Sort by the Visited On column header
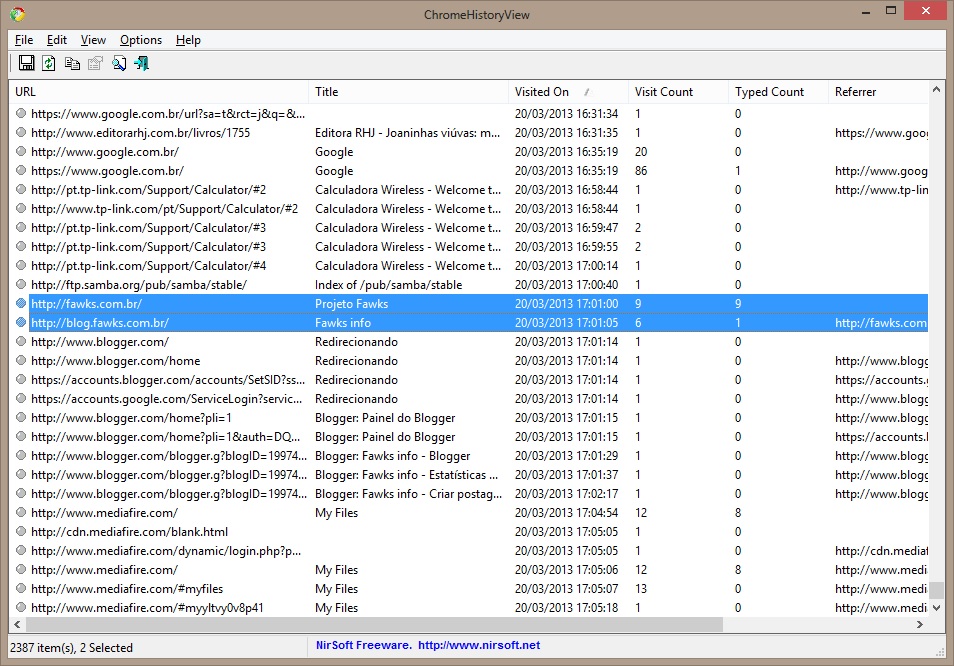 click(x=568, y=92)
